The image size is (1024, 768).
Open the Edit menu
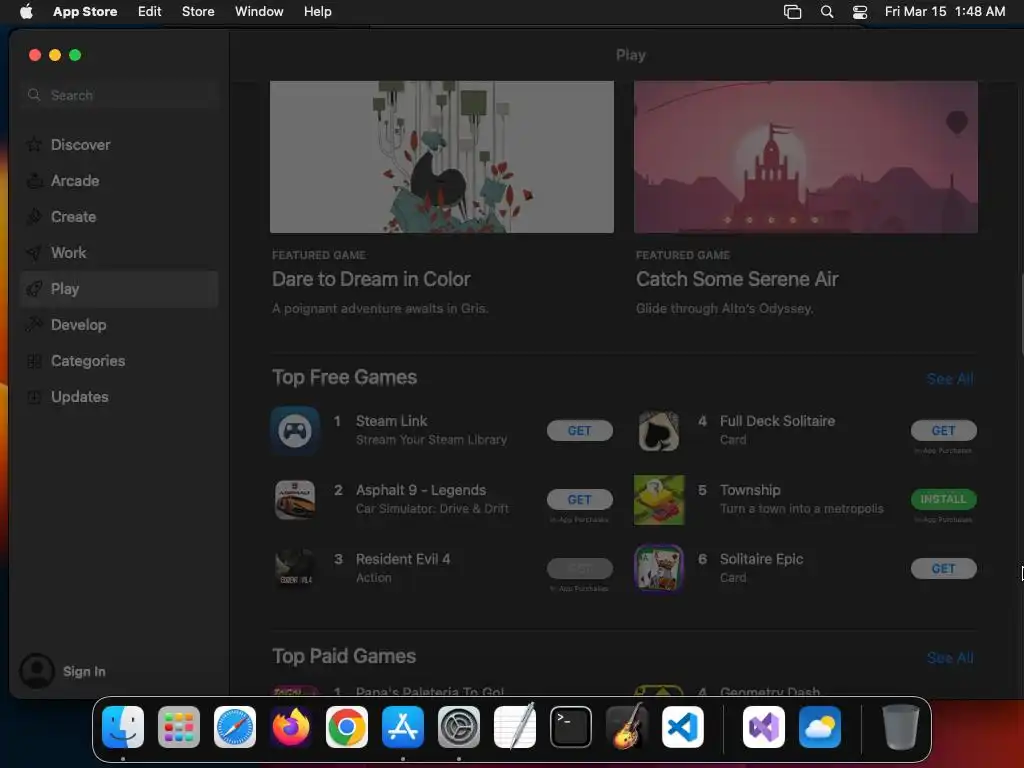pos(150,11)
